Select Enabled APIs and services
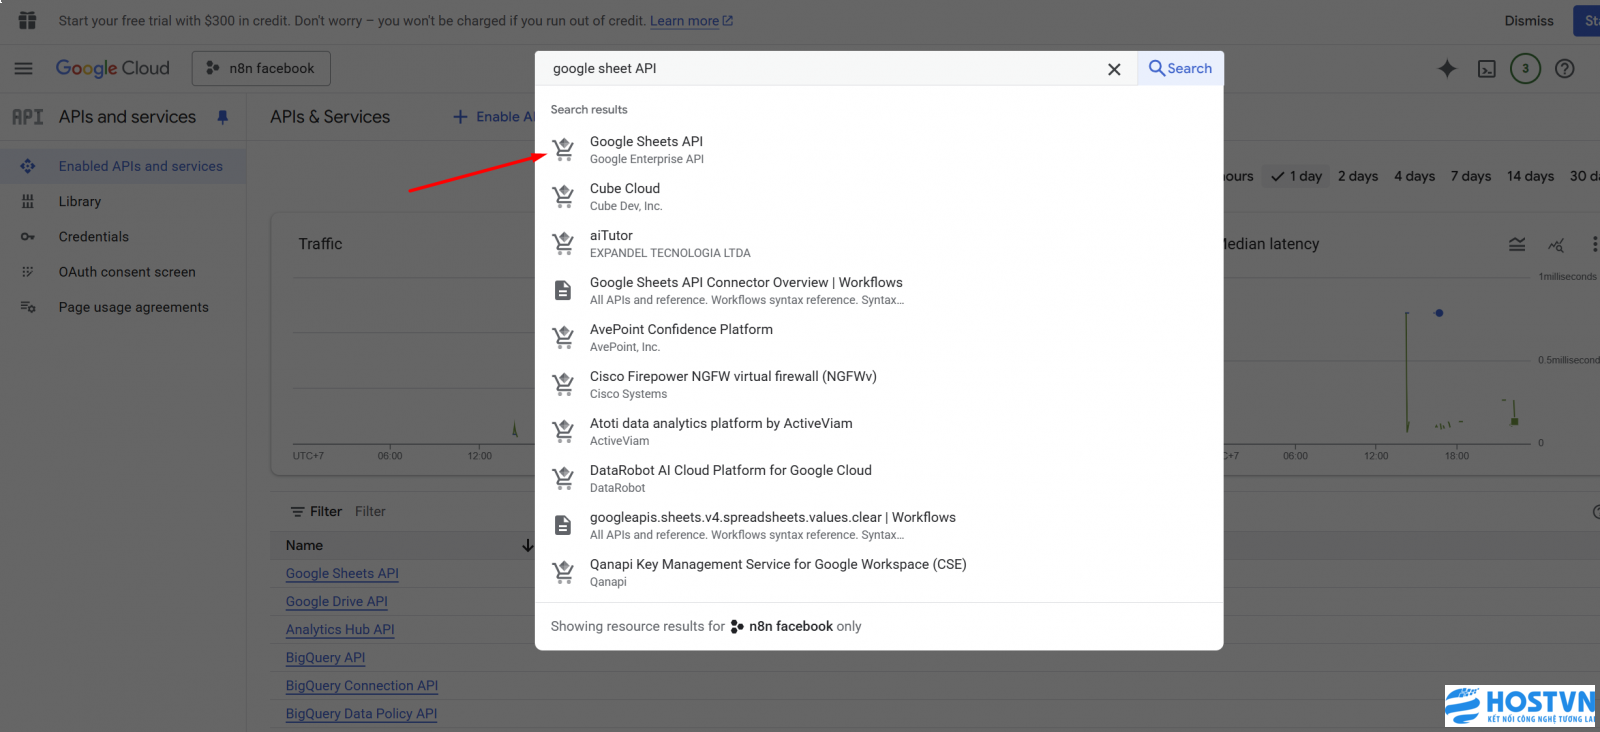The image size is (1600, 732). click(122, 166)
